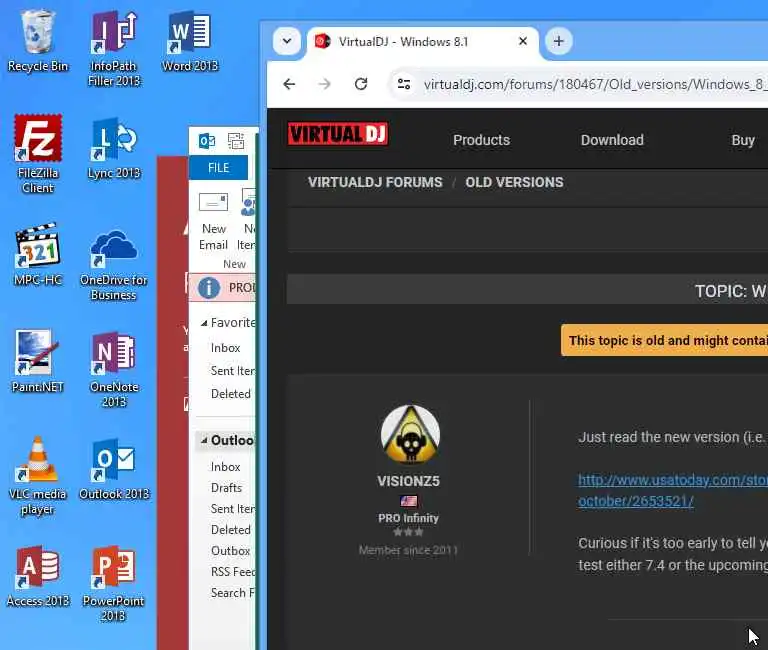Select Sent Items under the Outlook account

pyautogui.click(x=233, y=509)
